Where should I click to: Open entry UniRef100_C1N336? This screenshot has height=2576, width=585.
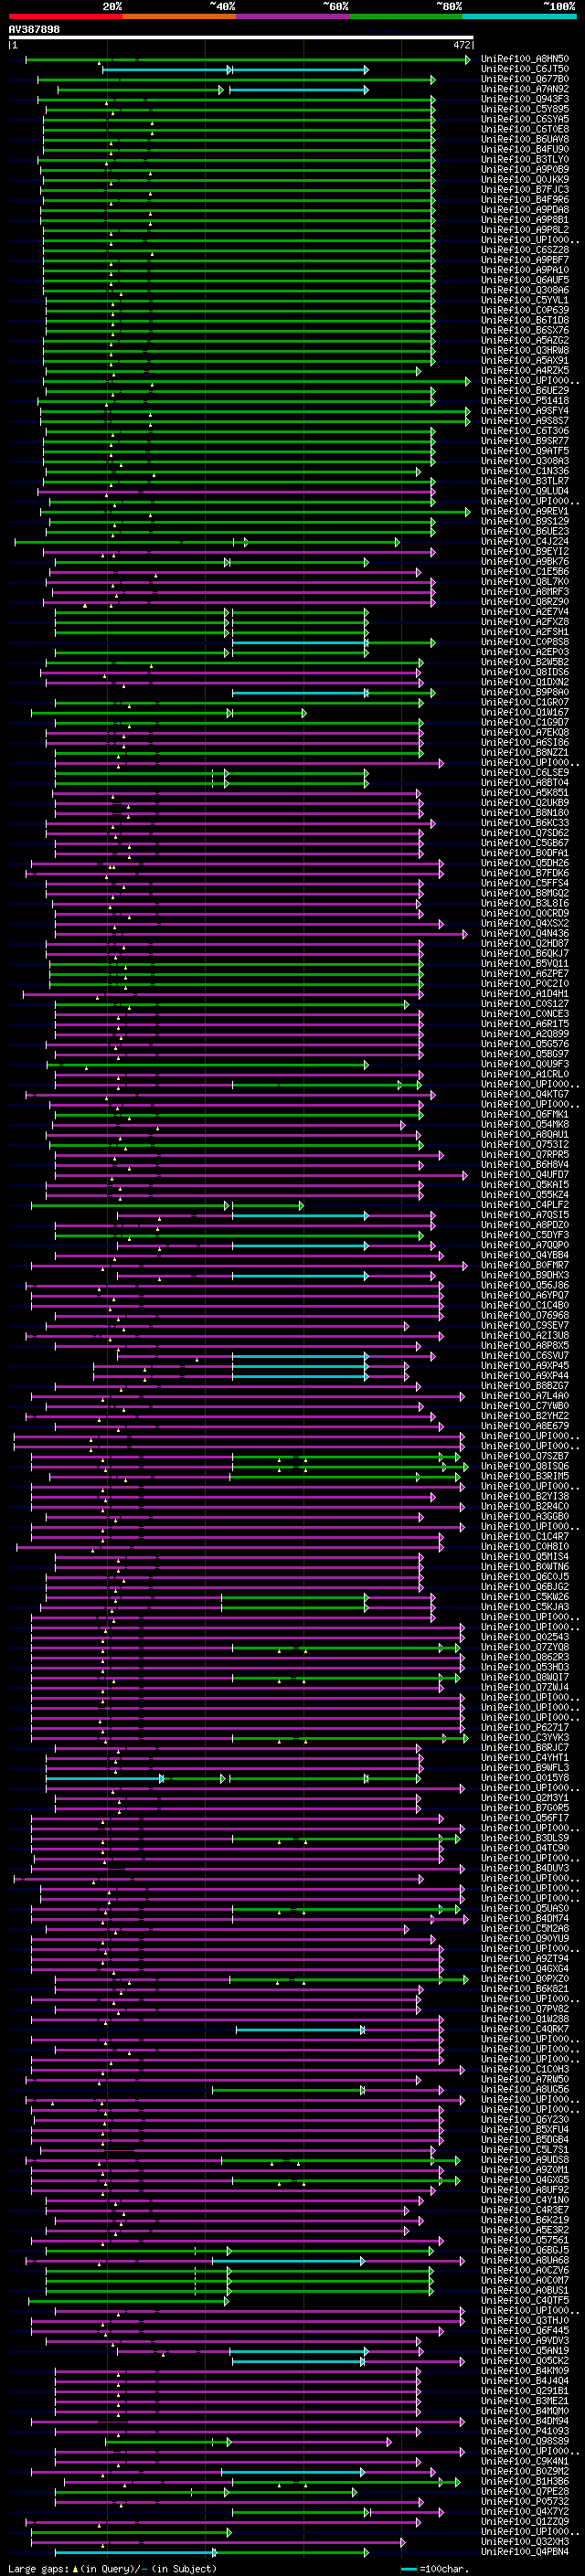[x=524, y=472]
